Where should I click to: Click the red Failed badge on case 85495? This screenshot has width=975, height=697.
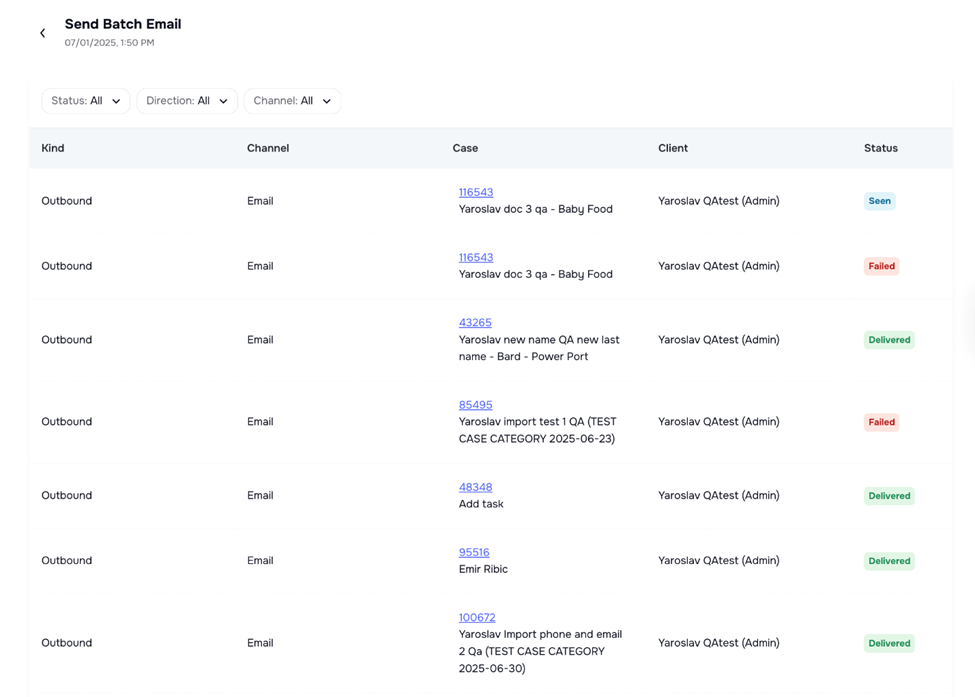(881, 422)
